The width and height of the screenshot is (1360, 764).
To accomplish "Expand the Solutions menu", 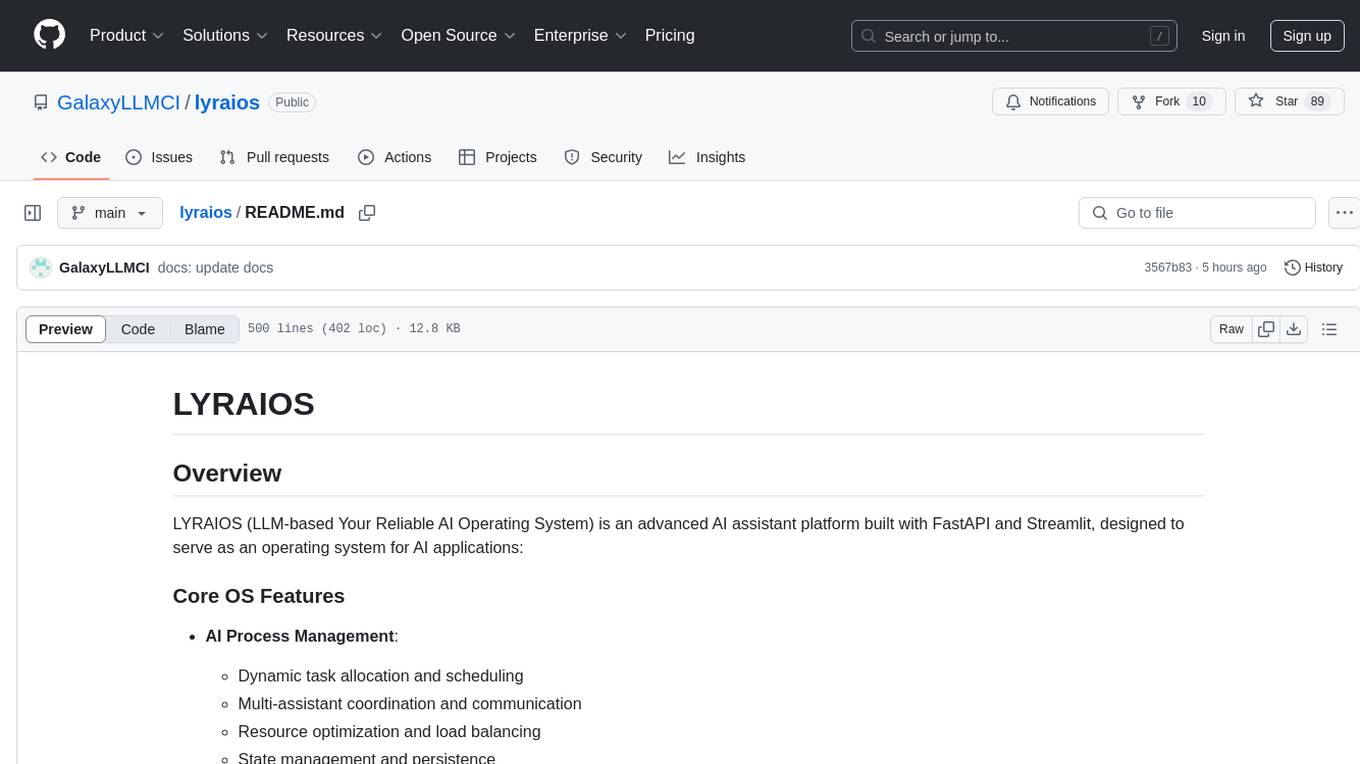I will click(x=226, y=35).
